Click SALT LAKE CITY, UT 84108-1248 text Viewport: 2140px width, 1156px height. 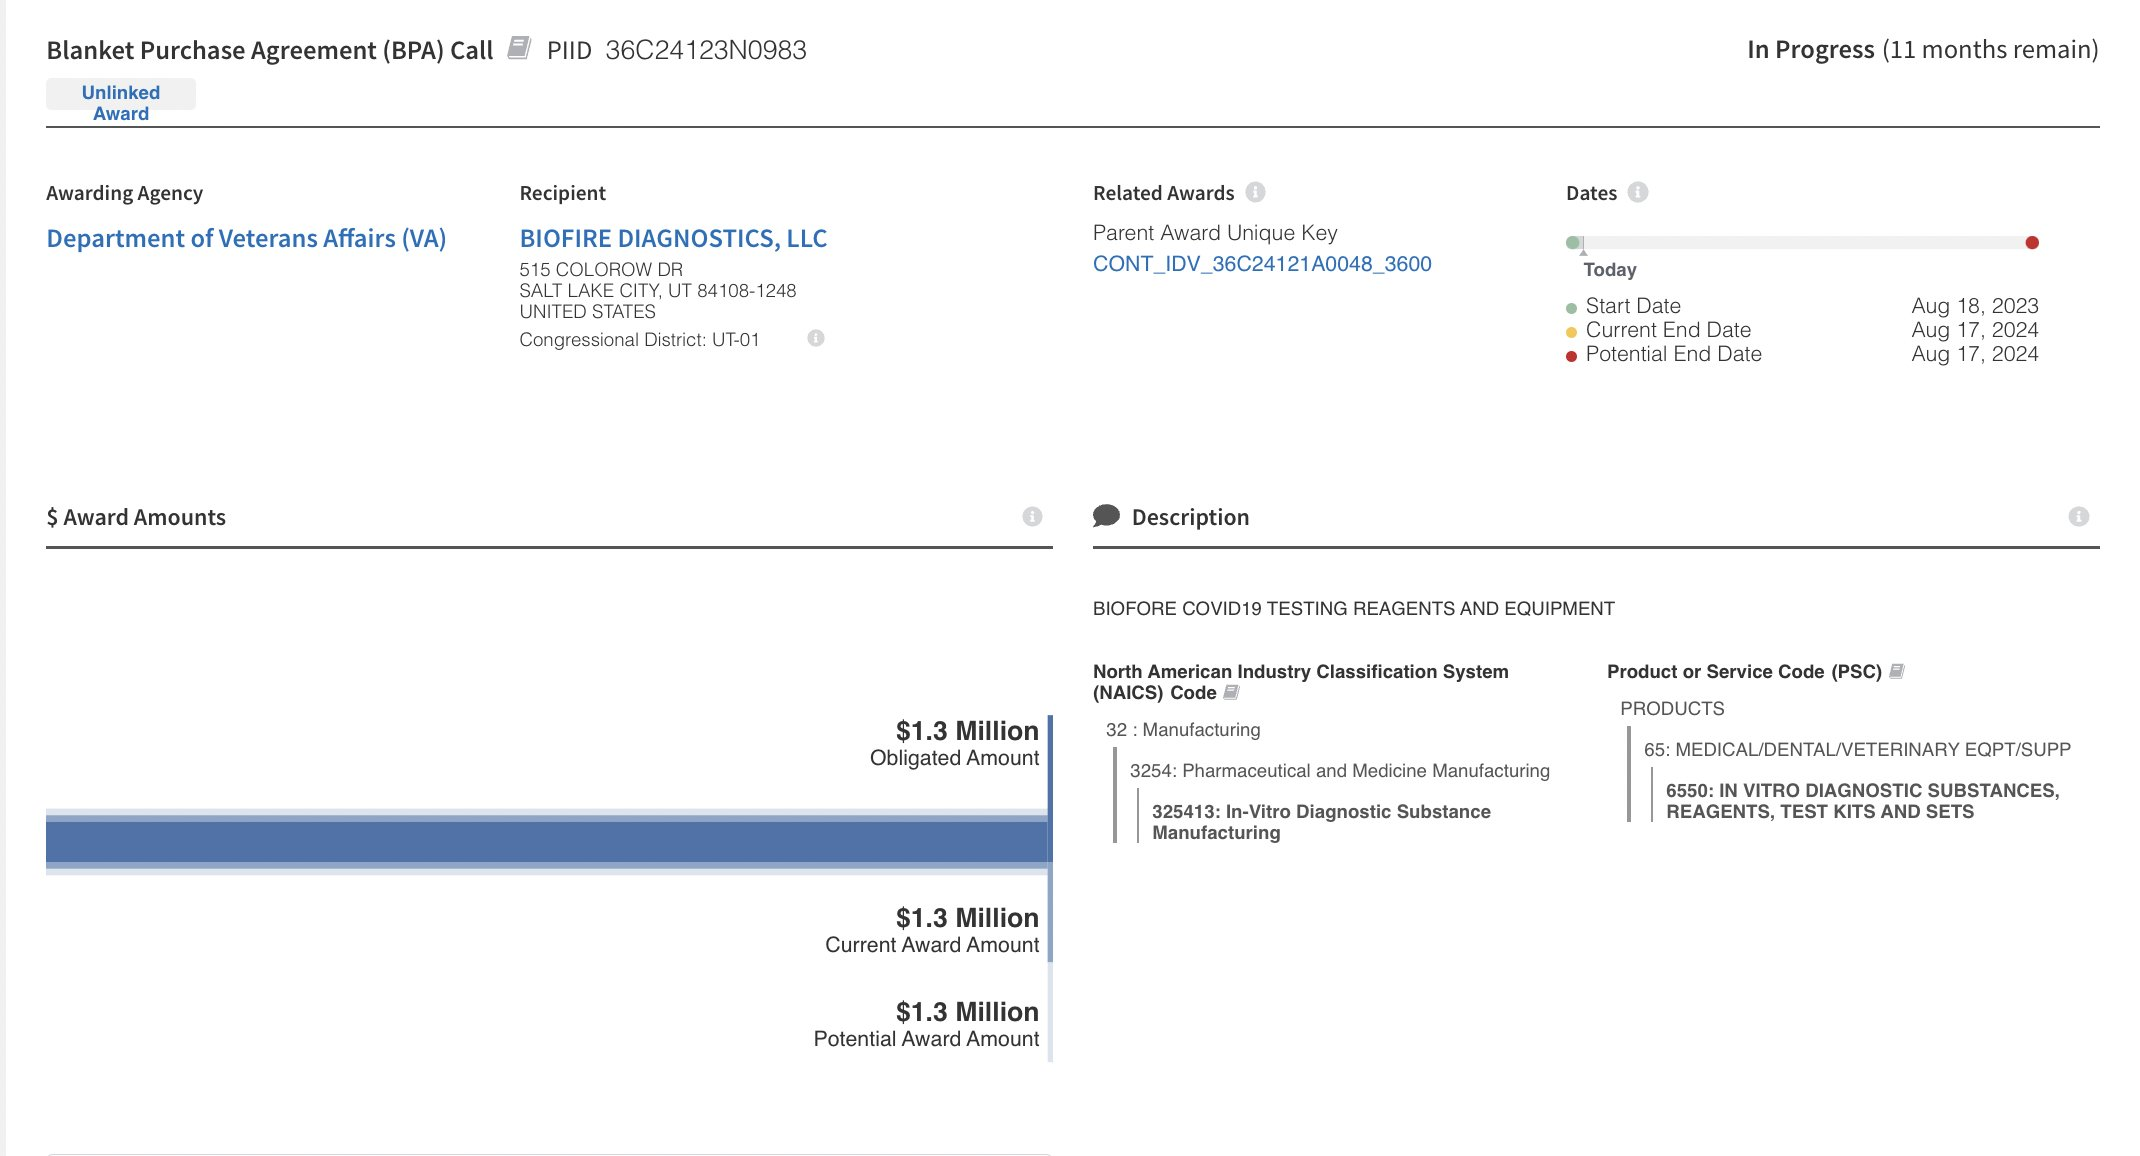pos(658,291)
